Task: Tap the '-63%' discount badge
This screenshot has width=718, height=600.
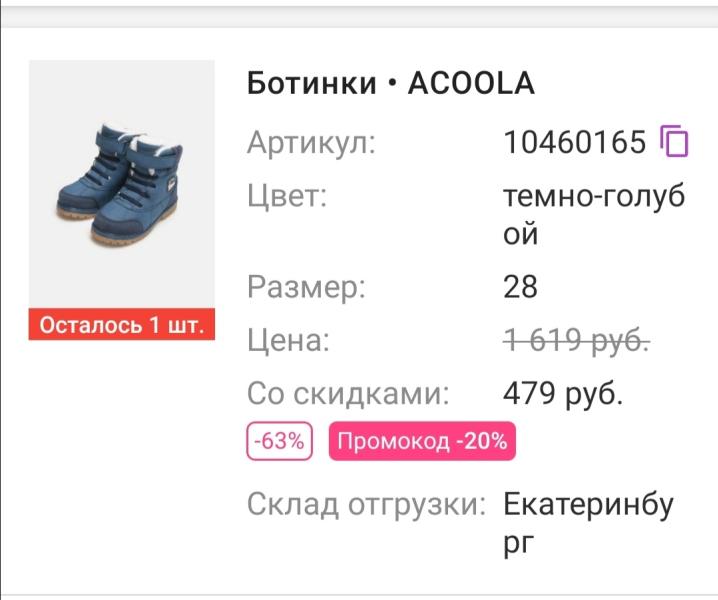Action: pos(280,441)
